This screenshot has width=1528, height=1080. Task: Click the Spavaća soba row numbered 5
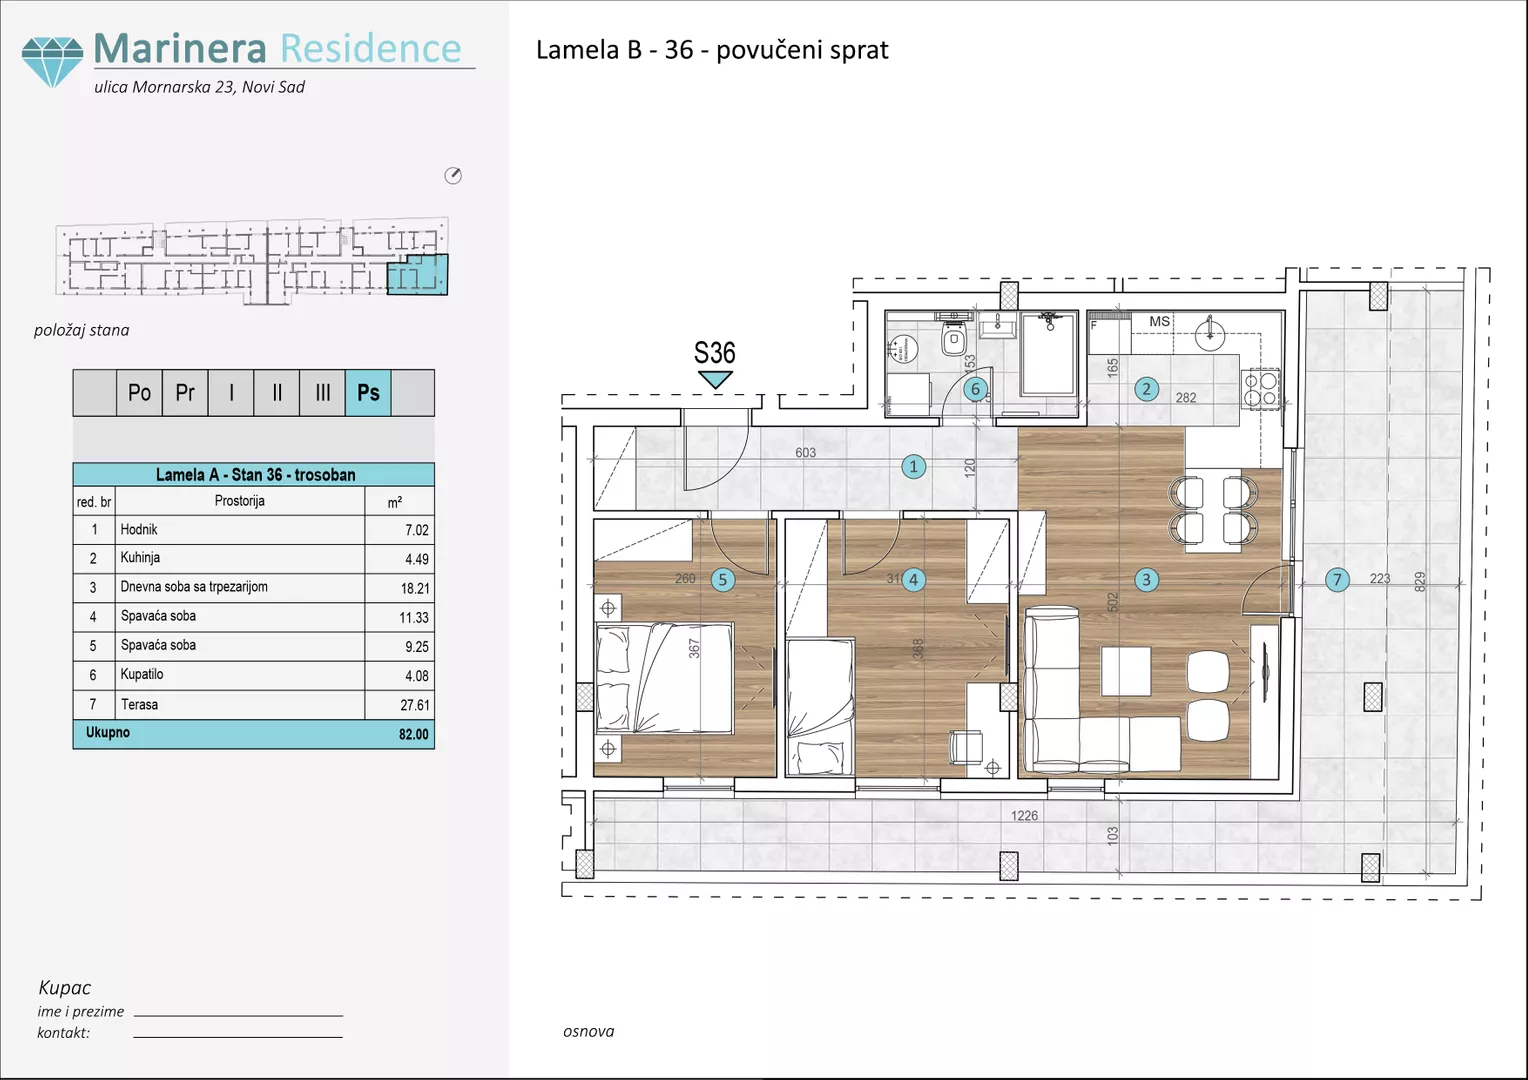(x=254, y=646)
